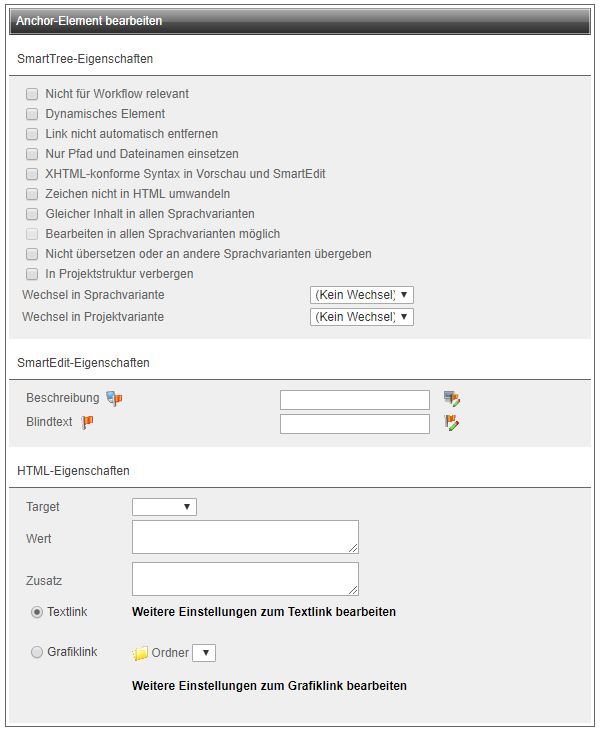Expand the Target dropdown
The image size is (600, 731).
tap(164, 507)
